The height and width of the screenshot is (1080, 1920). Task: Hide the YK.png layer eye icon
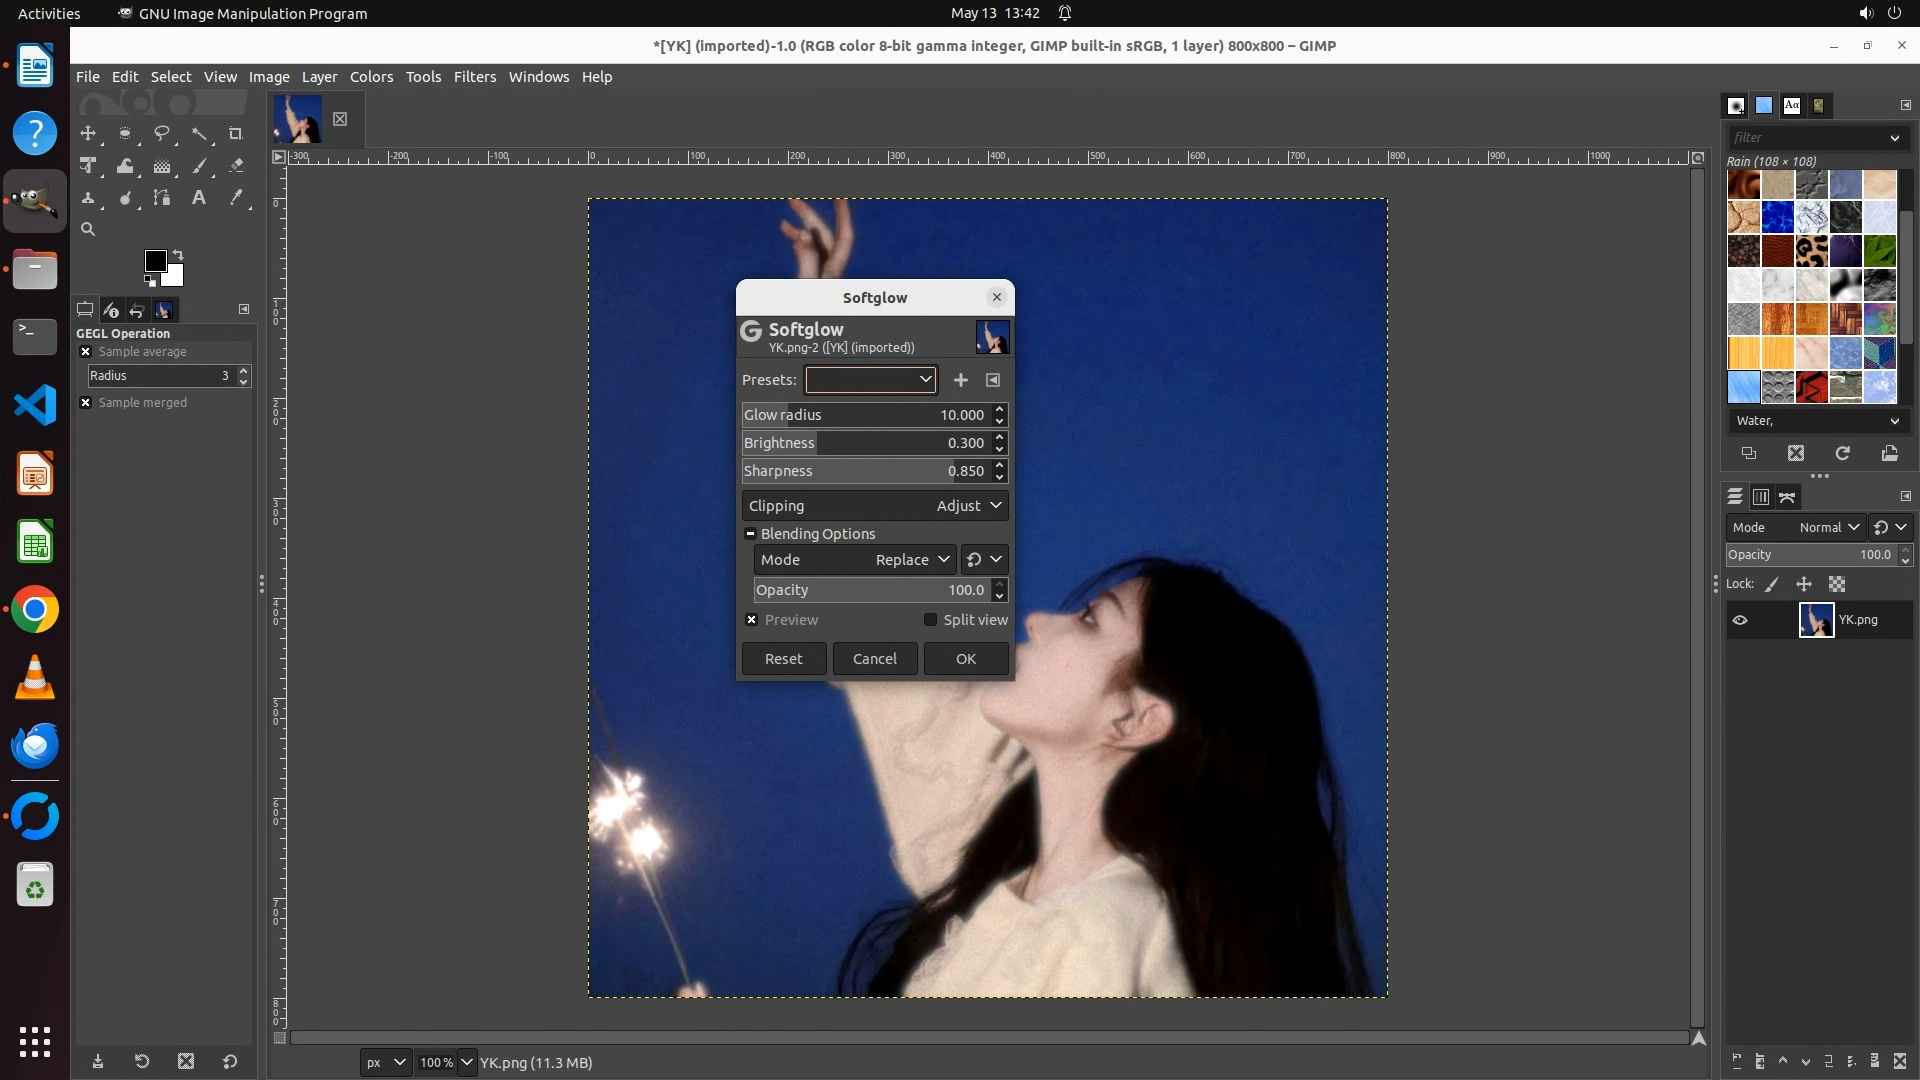(1740, 620)
